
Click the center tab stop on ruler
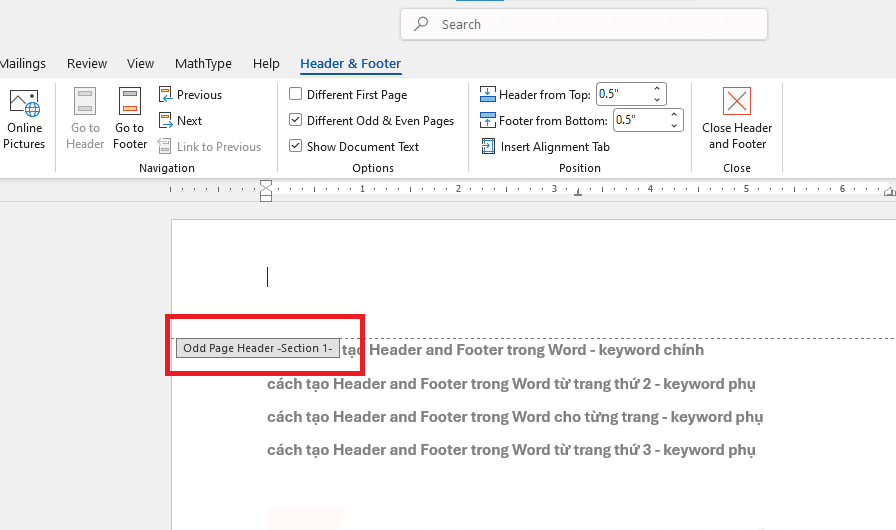(578, 192)
